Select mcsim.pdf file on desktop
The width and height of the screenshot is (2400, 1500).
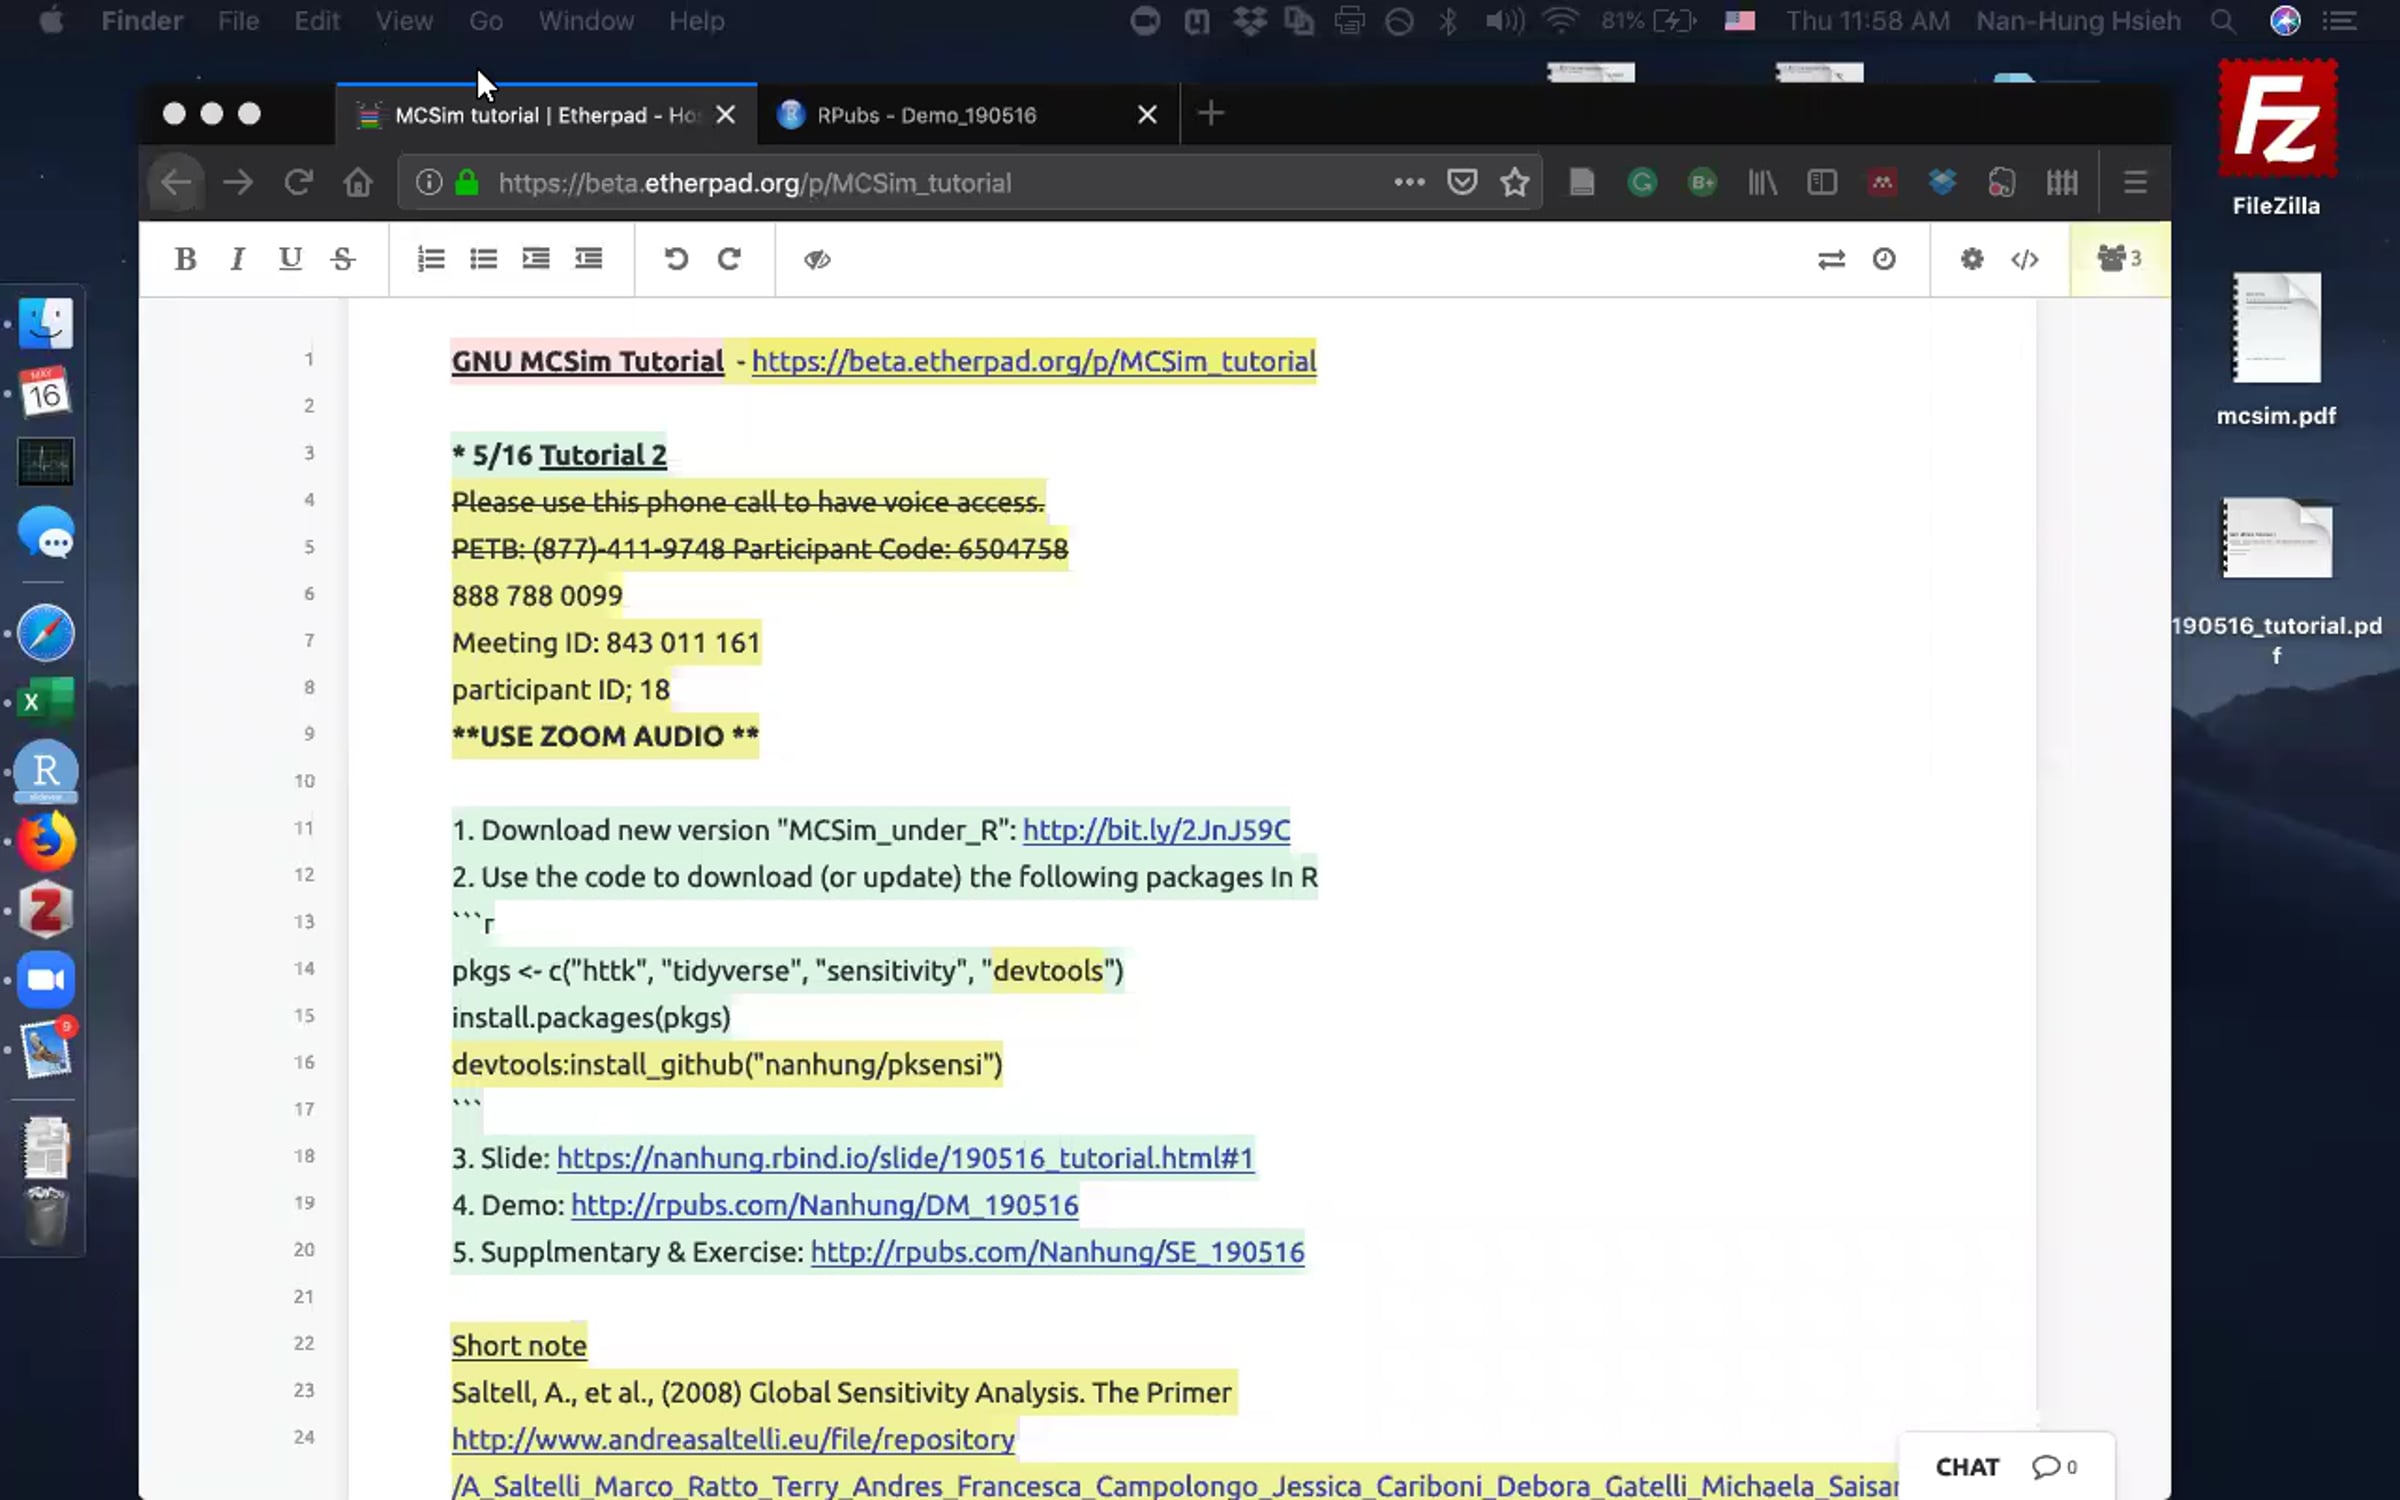(2276, 350)
